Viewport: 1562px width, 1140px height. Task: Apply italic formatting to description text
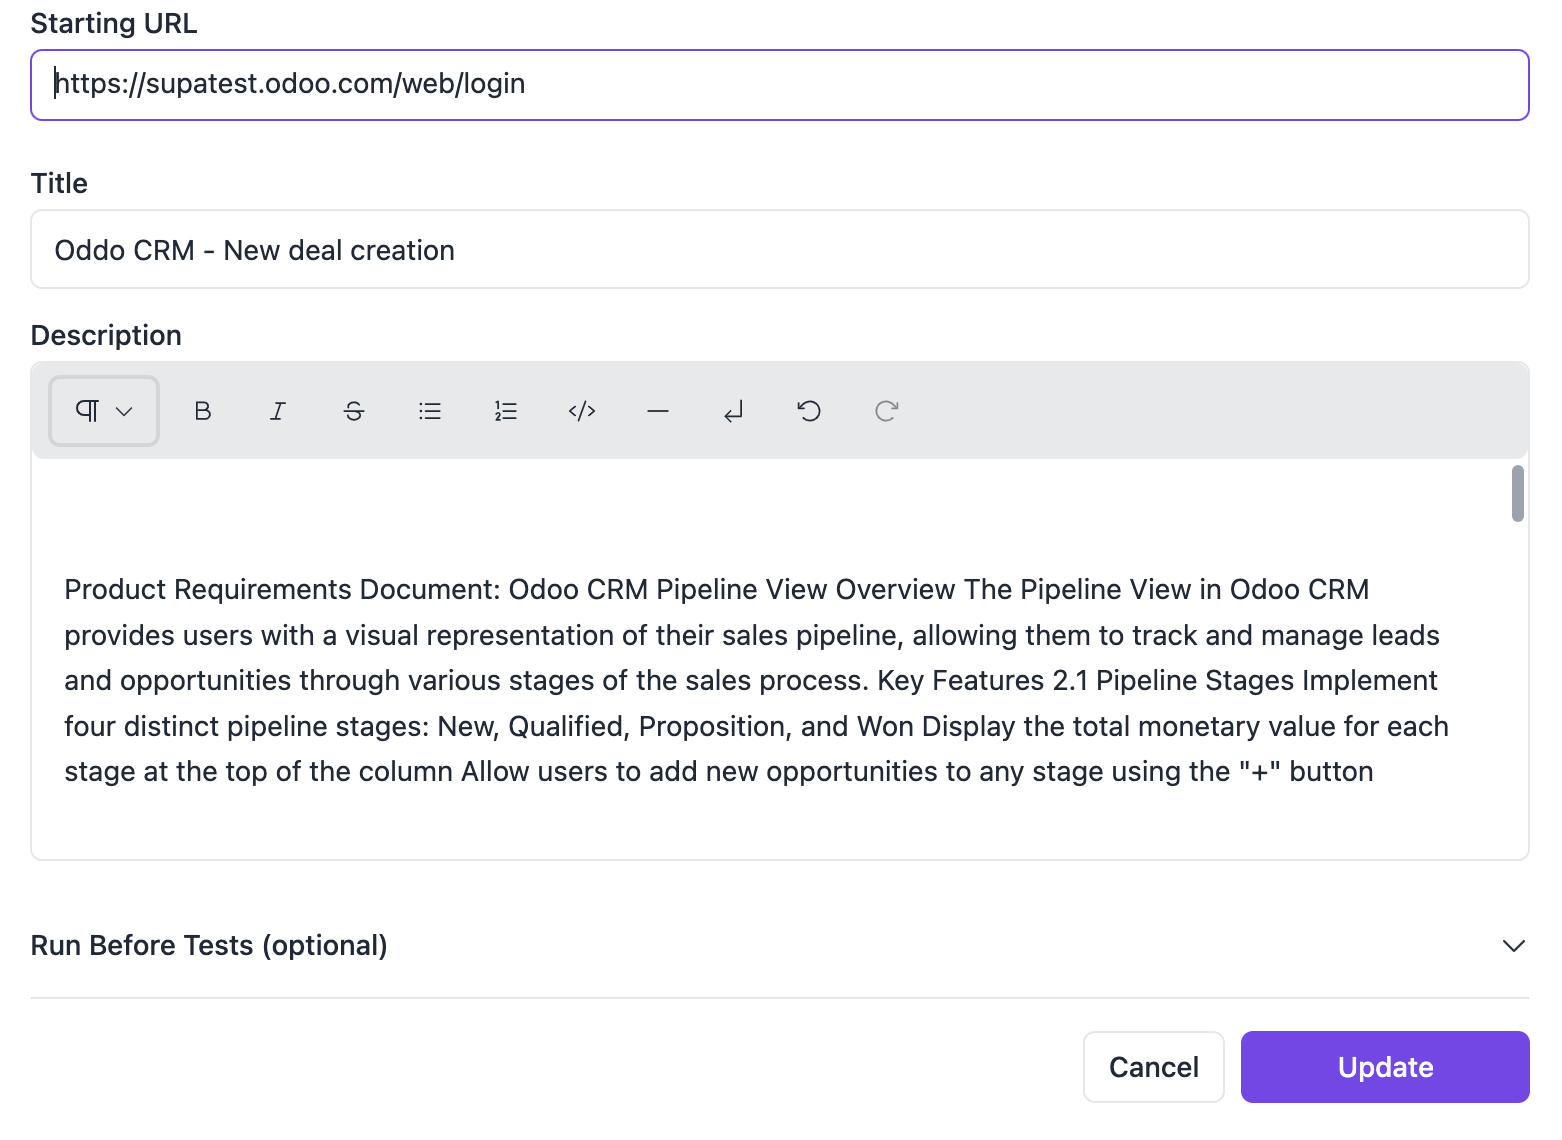point(278,411)
